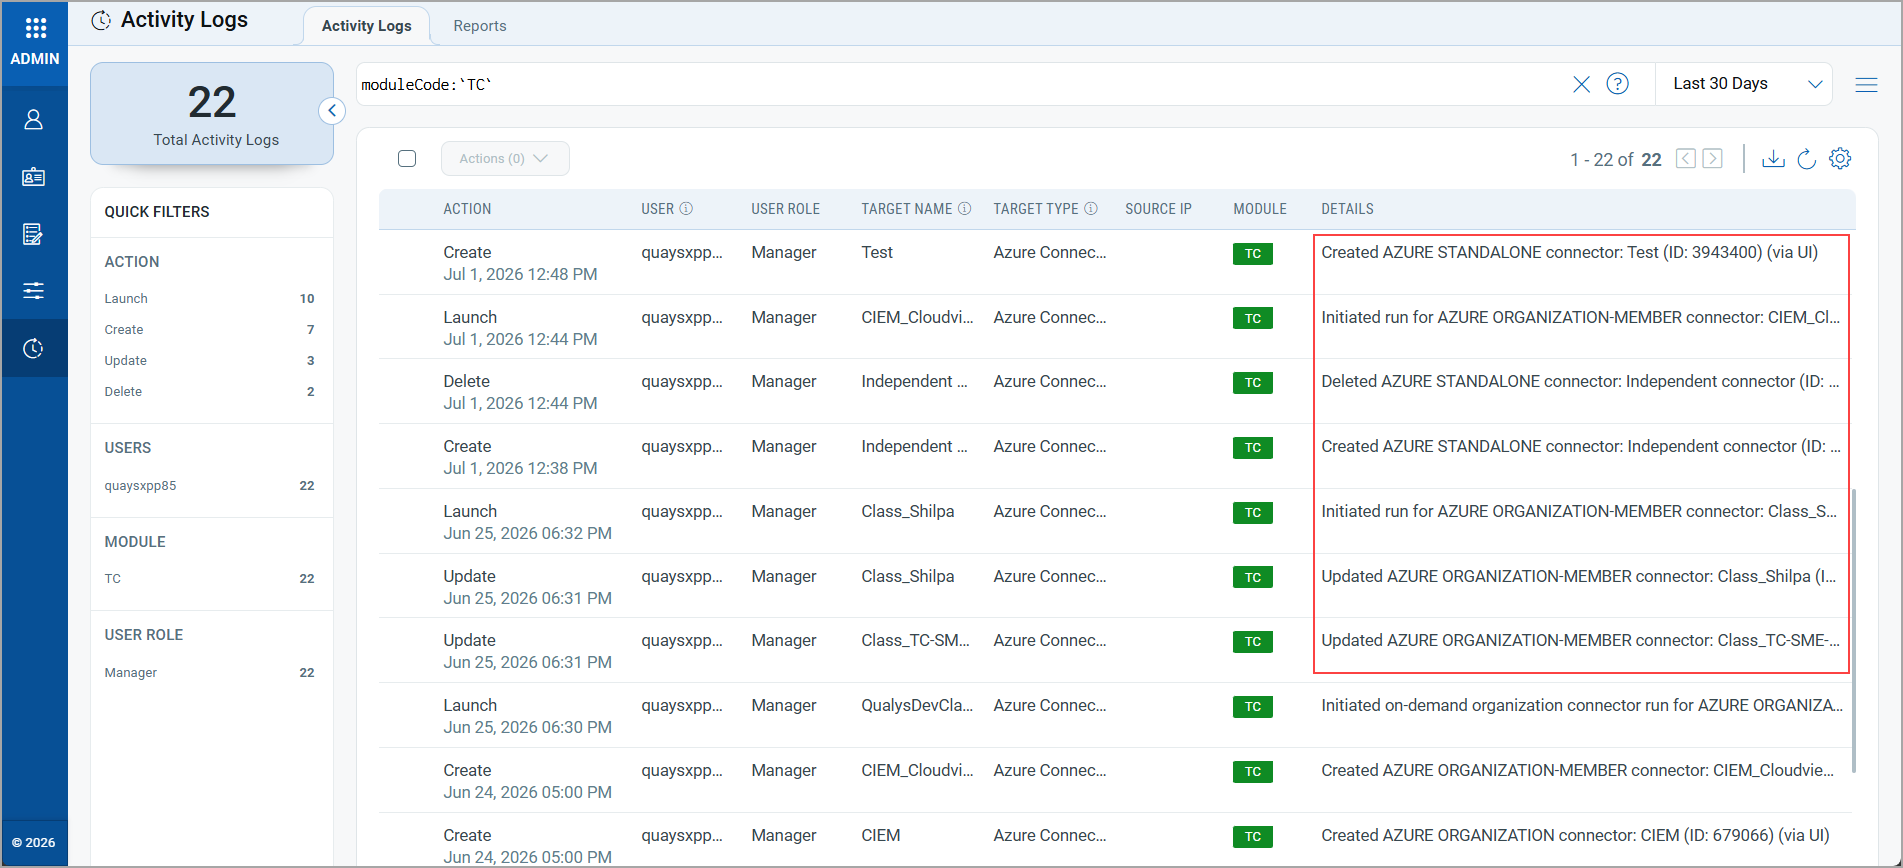Image resolution: width=1903 pixels, height=868 pixels.
Task: Filter by Launch action
Action: 209,299
